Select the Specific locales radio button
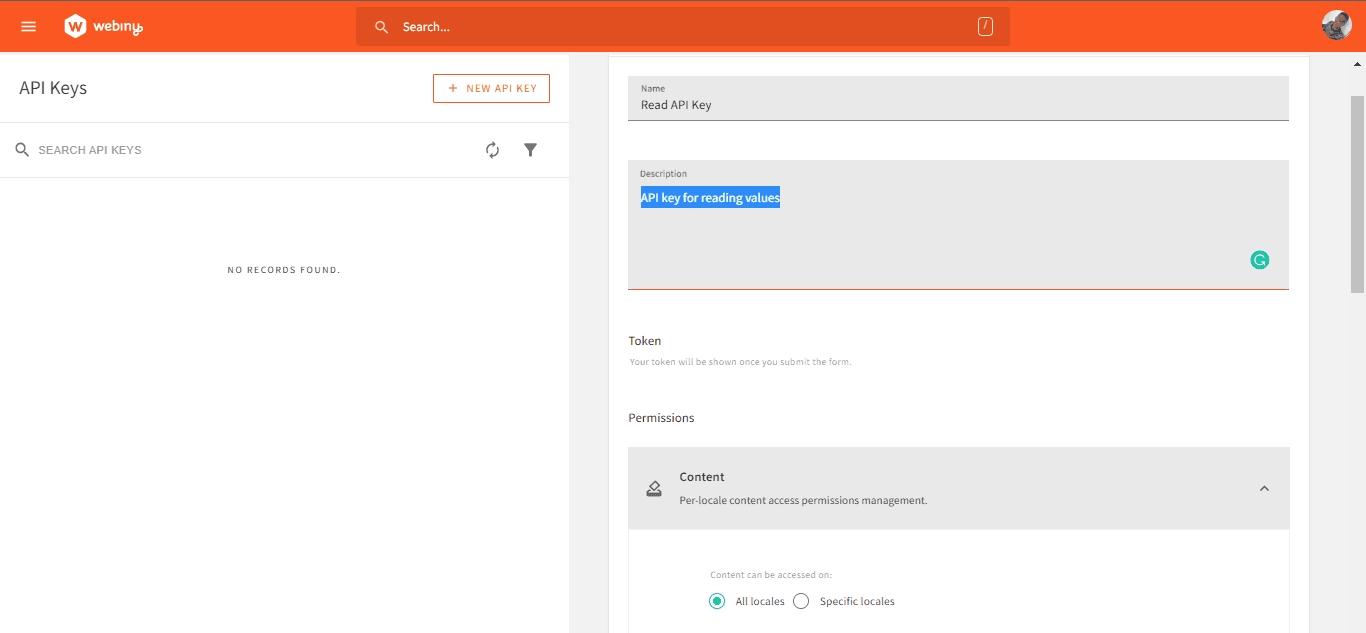The image size is (1366, 633). point(800,601)
